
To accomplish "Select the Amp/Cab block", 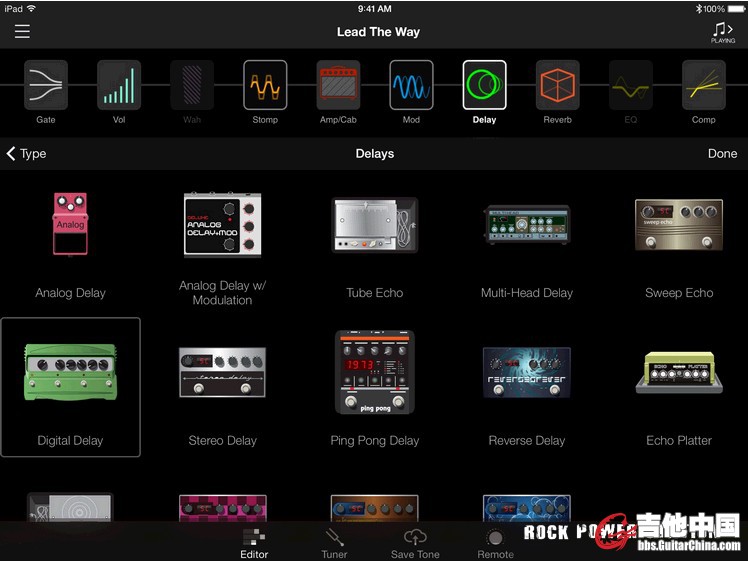I will tap(338, 85).
